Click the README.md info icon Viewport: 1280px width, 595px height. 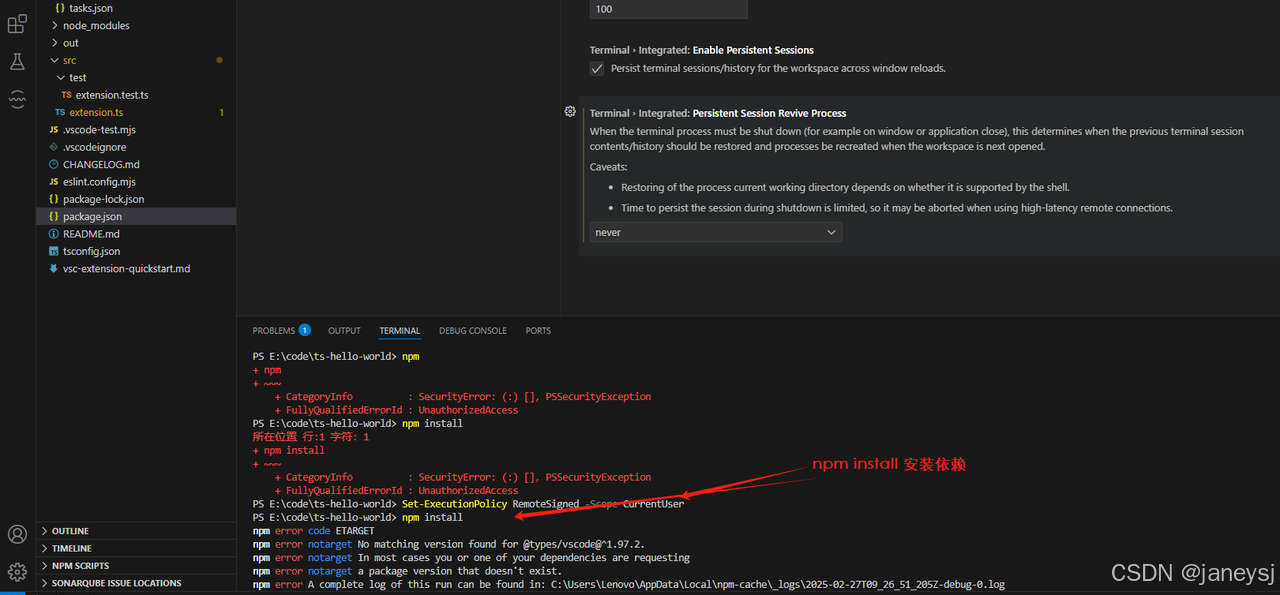pyautogui.click(x=54, y=234)
